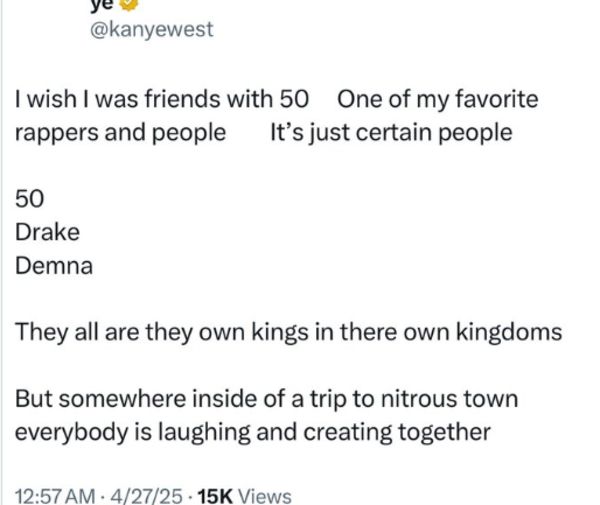Image resolution: width=600 pixels, height=505 pixels.
Task: Click the gold verified badge beside ye
Action: (129, 4)
